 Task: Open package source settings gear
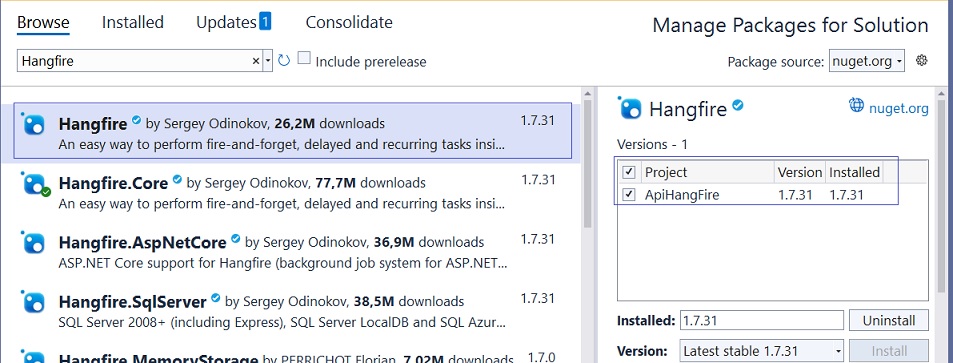921,60
